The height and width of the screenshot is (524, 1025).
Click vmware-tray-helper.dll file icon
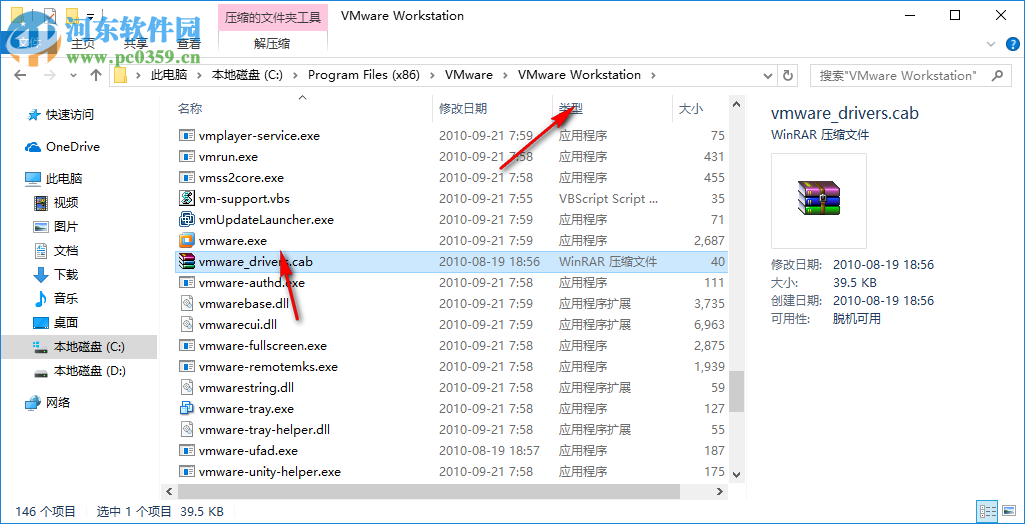click(x=188, y=429)
